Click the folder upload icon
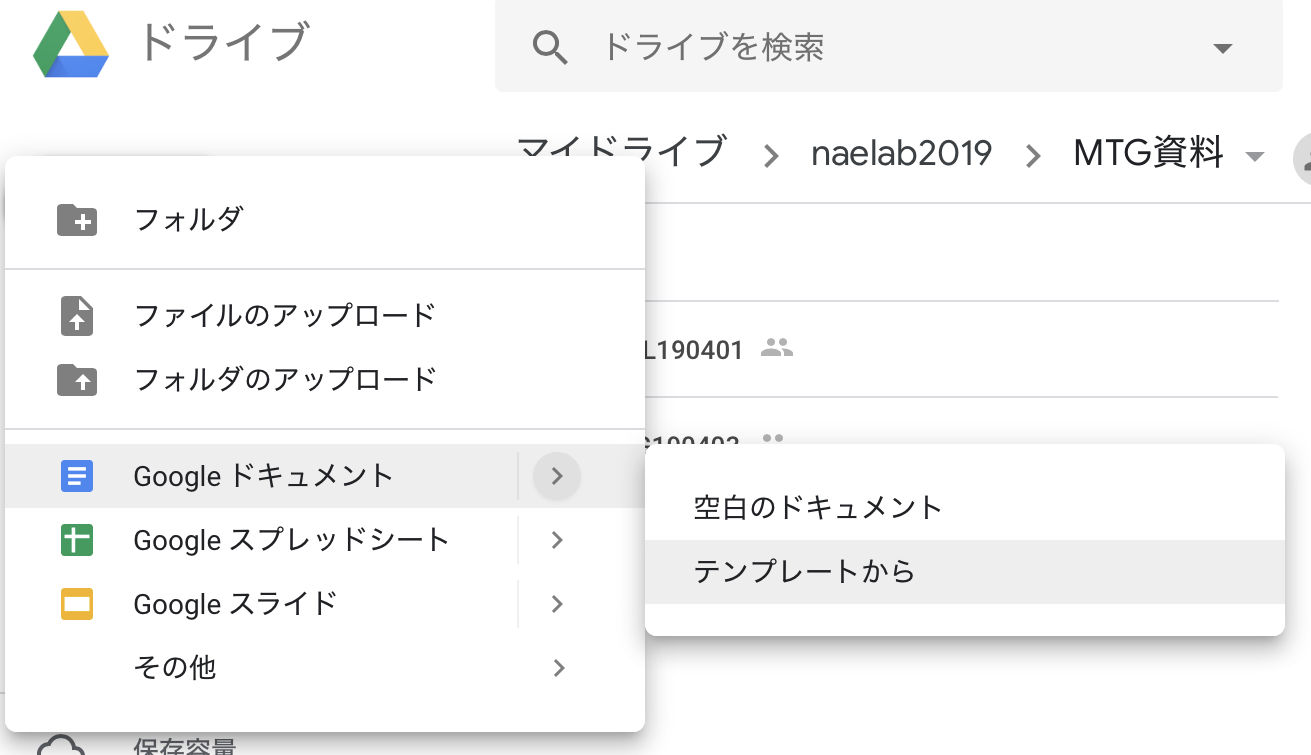 (x=77, y=380)
